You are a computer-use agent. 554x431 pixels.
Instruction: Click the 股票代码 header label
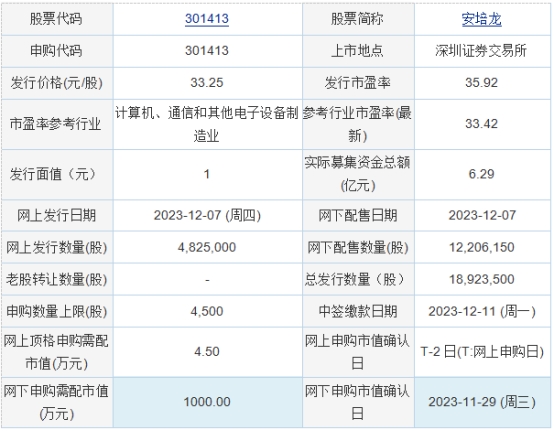click(56, 19)
